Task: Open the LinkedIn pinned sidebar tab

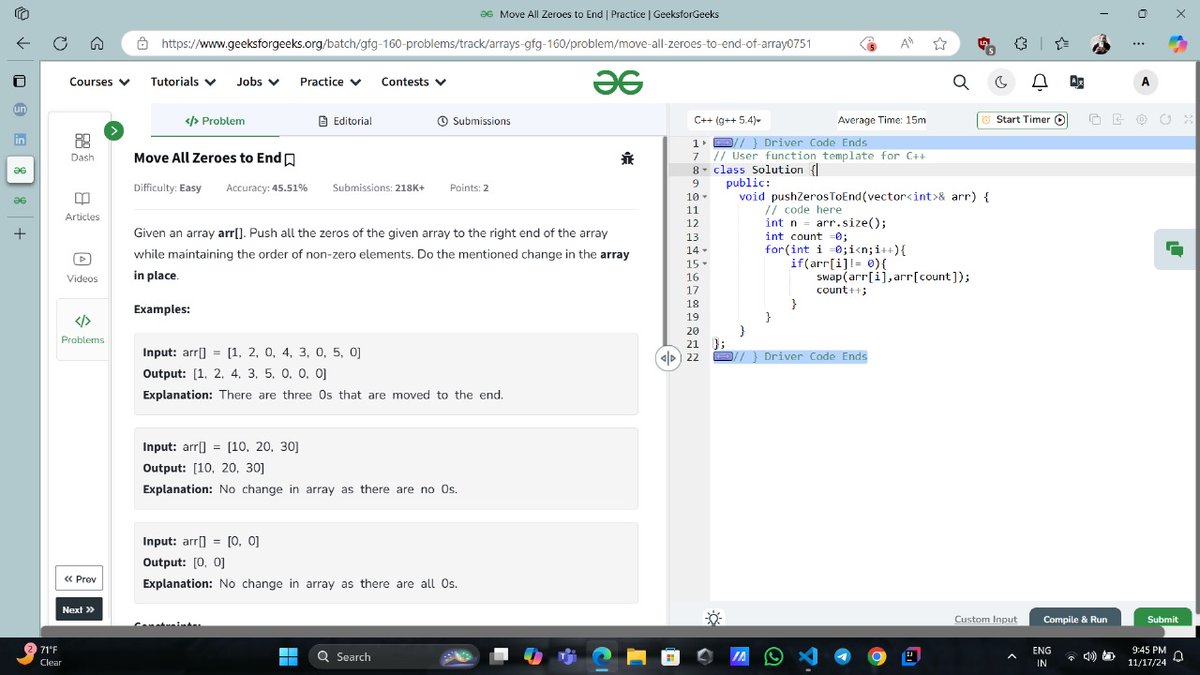Action: pyautogui.click(x=20, y=139)
